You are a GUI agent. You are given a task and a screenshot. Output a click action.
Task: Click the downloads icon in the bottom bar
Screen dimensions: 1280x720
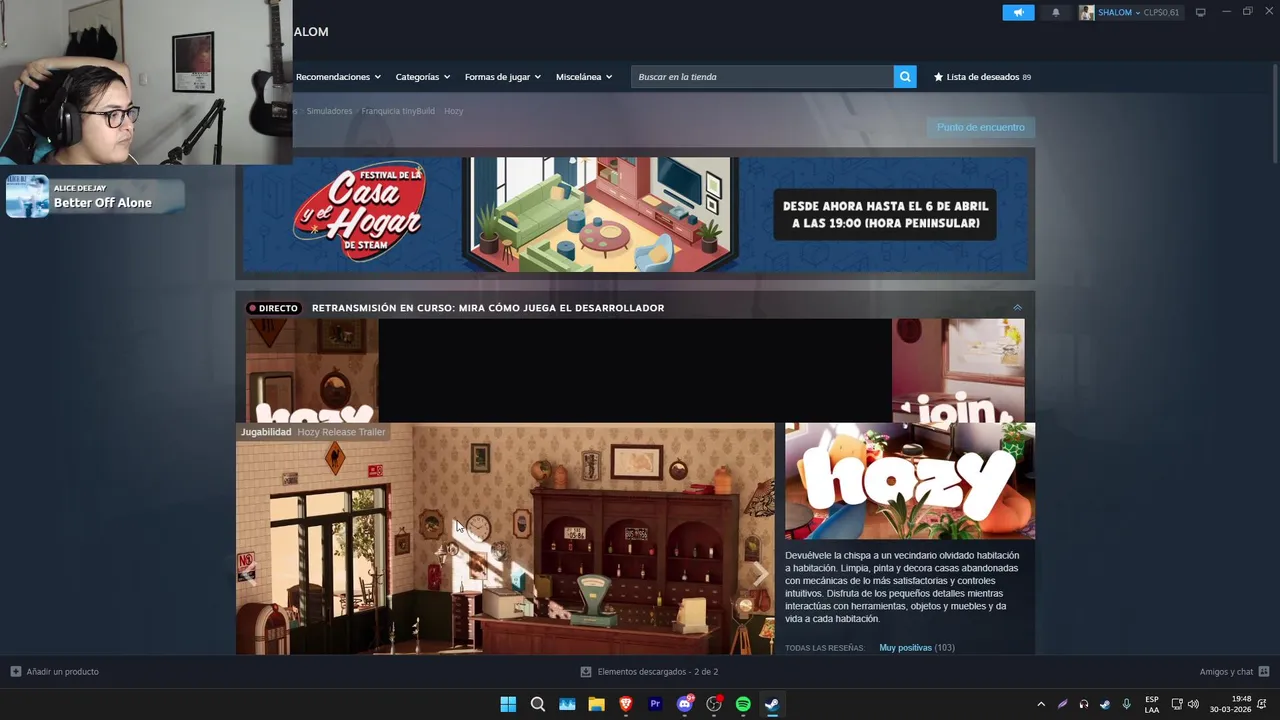pyautogui.click(x=587, y=672)
